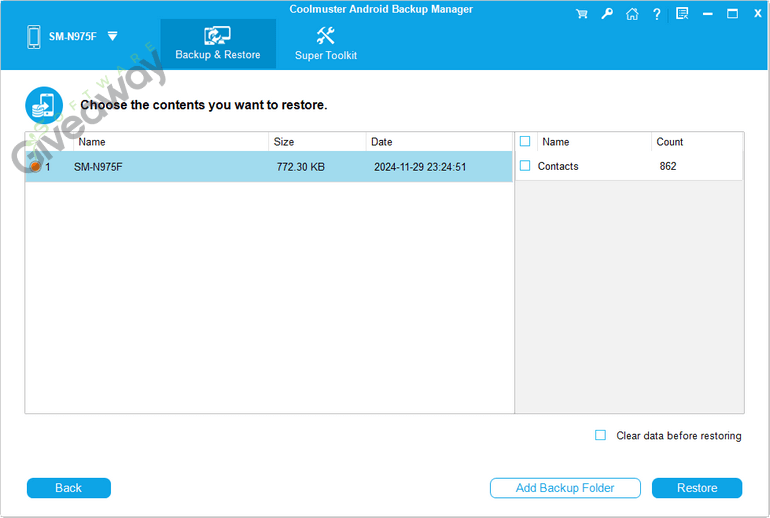Click the Contacts label in content list
Image resolution: width=770 pixels, height=518 pixels.
558,166
